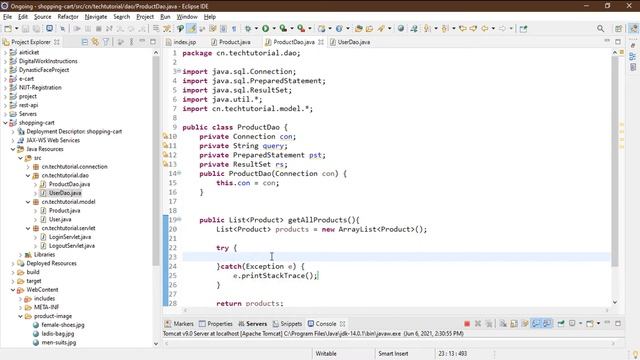The image size is (640, 360).
Task: Click the Back navigation arrow in toolbar
Action: pyautogui.click(x=484, y=29)
